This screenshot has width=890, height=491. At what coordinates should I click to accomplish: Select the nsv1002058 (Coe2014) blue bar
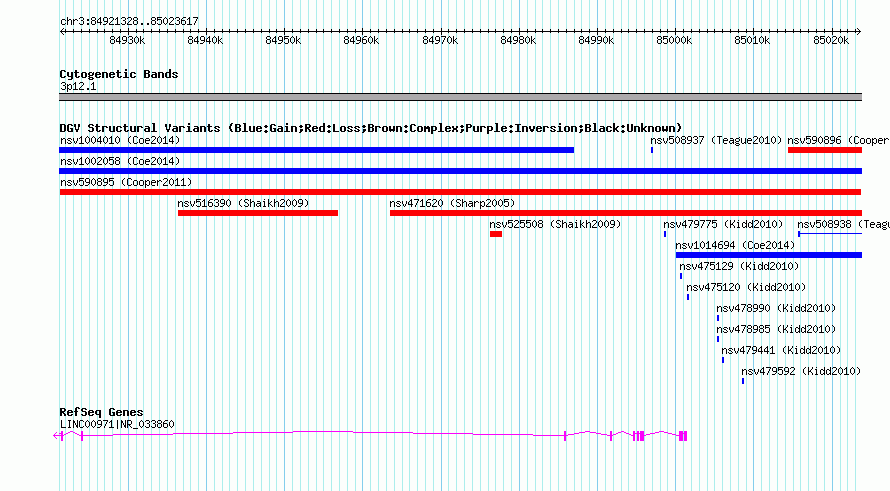[460, 171]
